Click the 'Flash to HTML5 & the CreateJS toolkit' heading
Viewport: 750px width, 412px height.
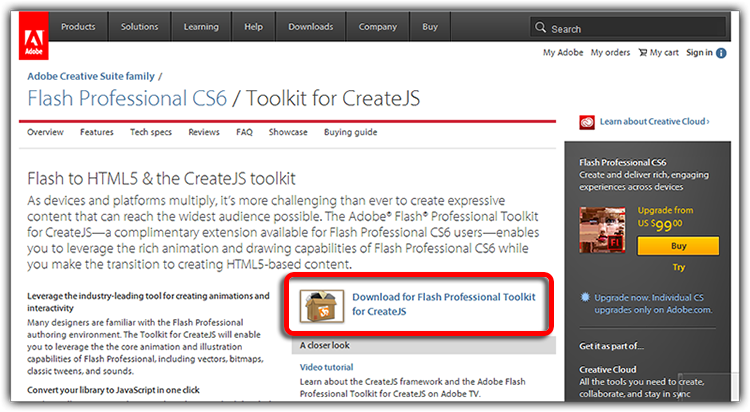[x=161, y=178]
